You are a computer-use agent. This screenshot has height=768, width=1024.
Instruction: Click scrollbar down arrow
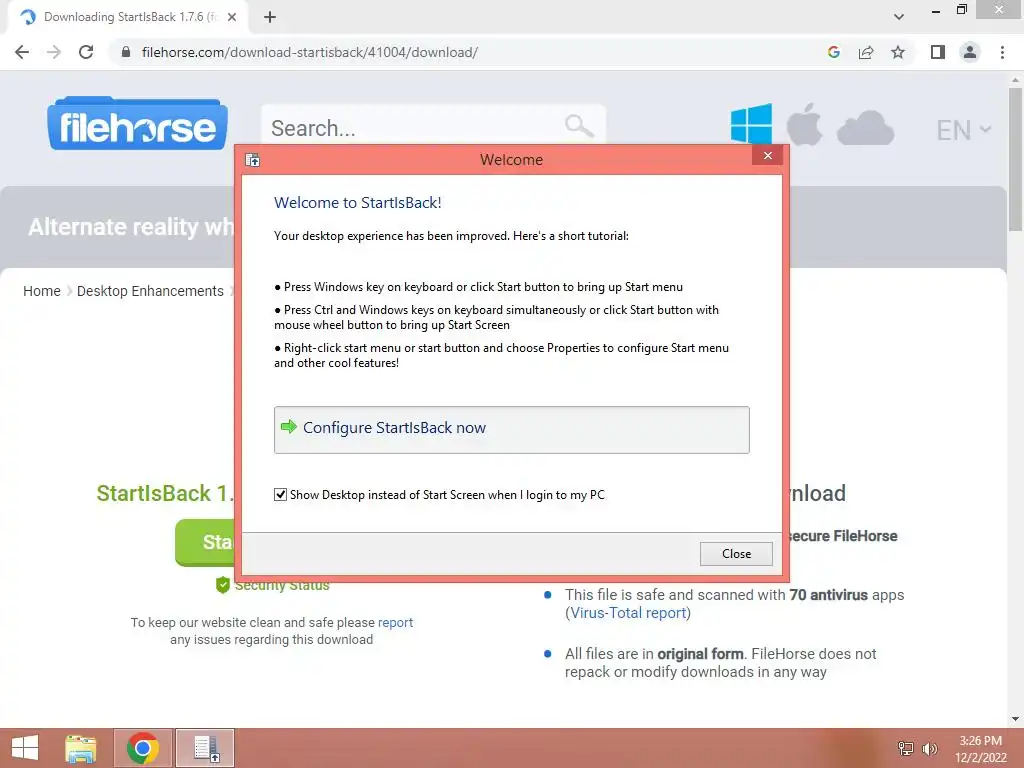pos(1015,718)
